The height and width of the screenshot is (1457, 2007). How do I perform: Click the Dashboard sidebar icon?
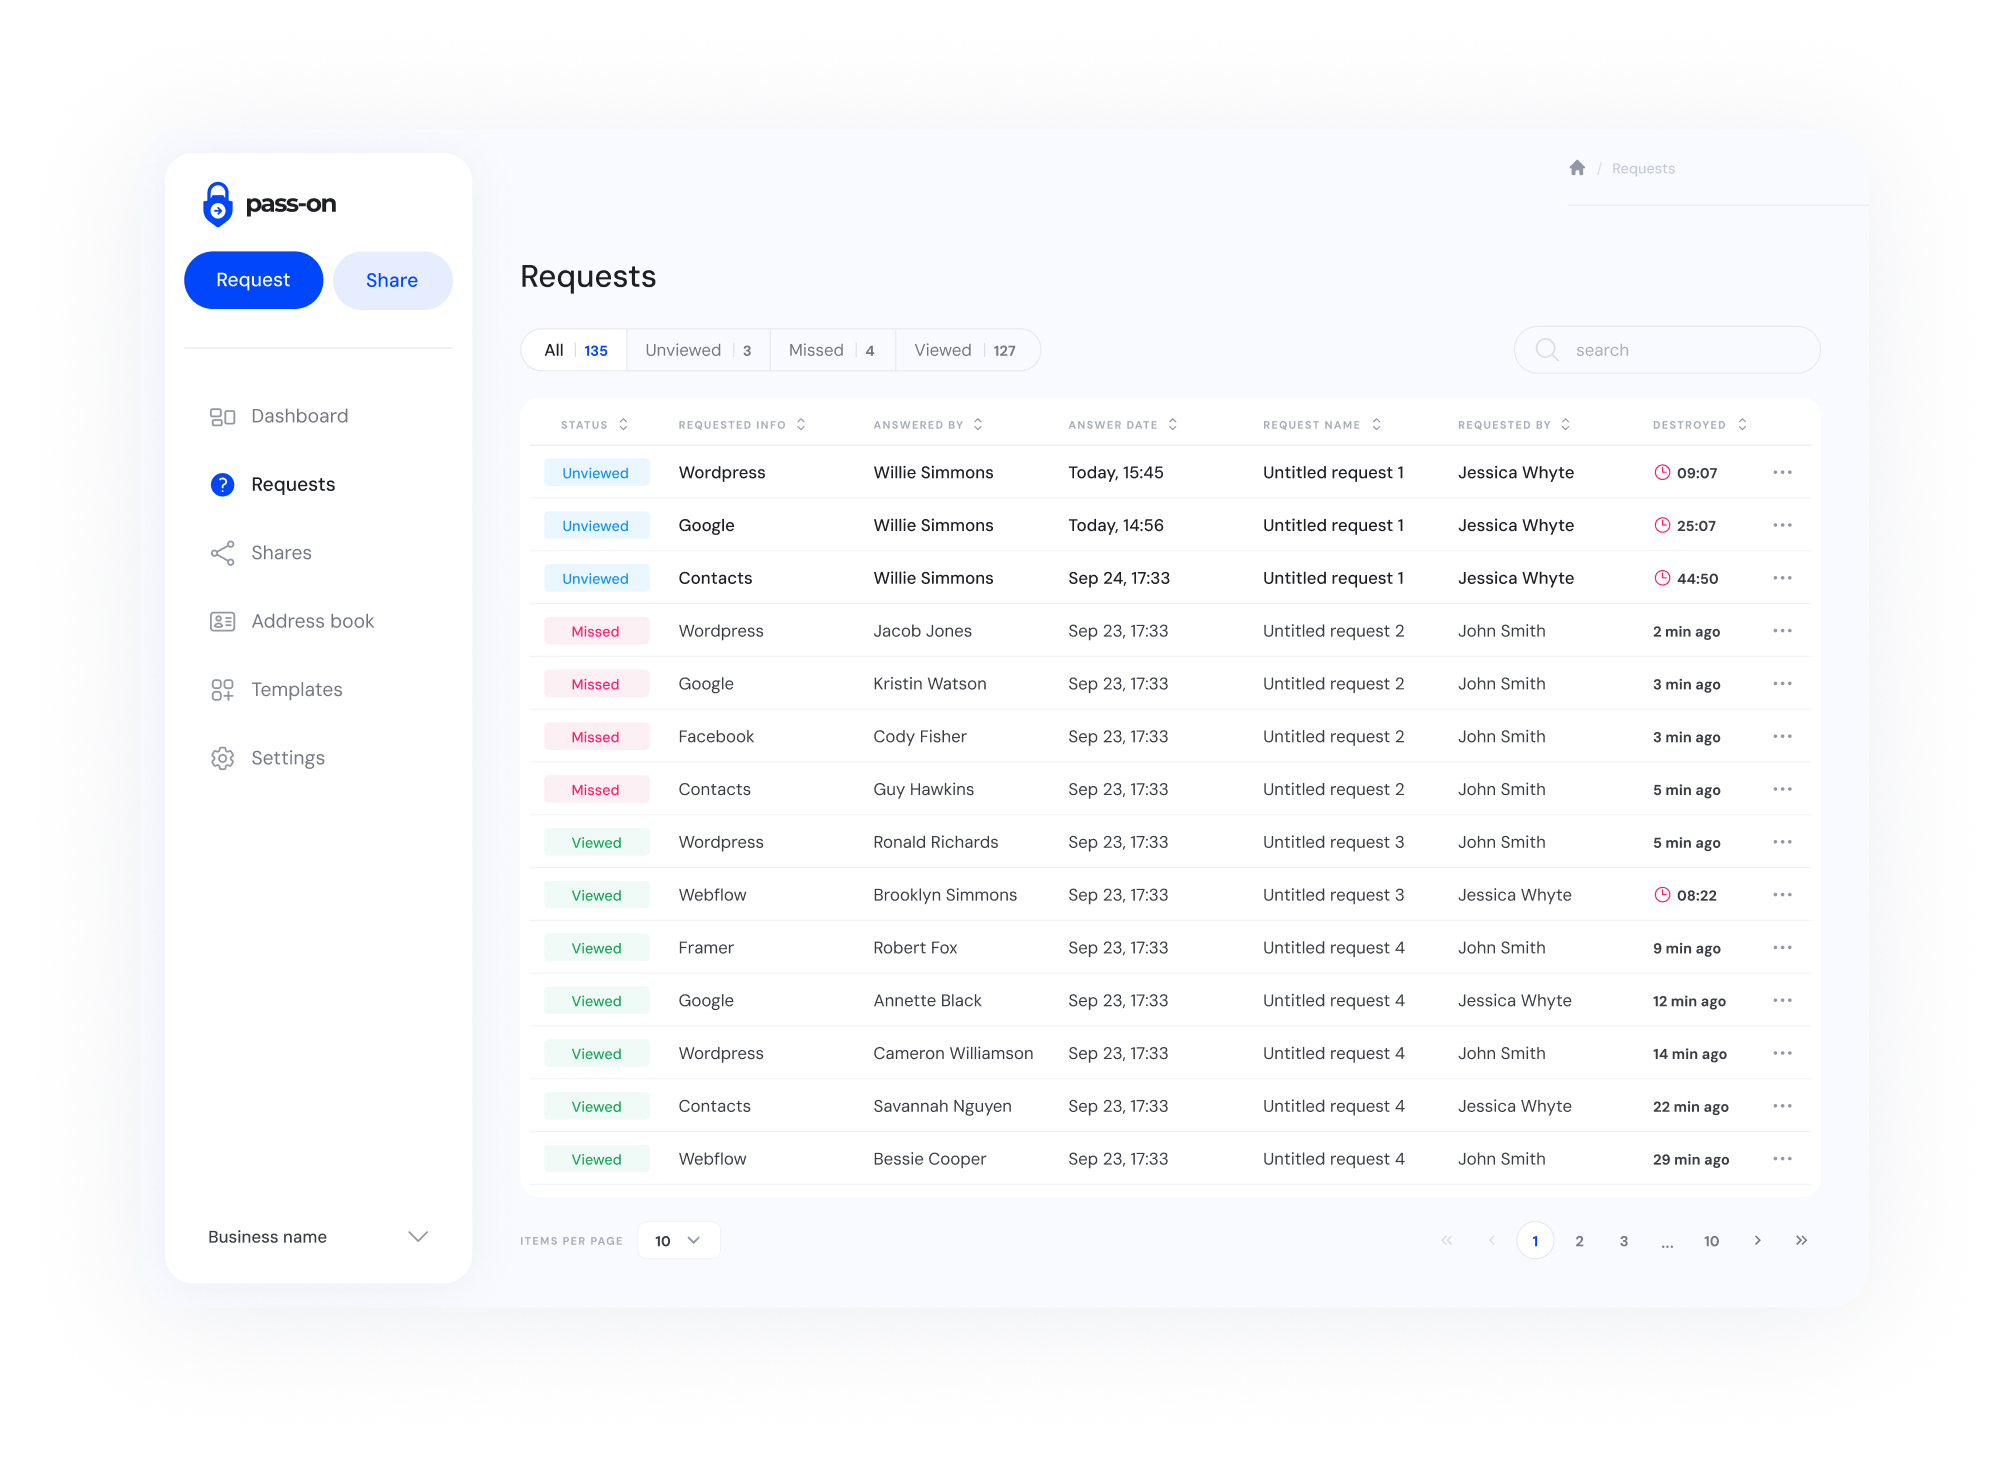coord(222,417)
